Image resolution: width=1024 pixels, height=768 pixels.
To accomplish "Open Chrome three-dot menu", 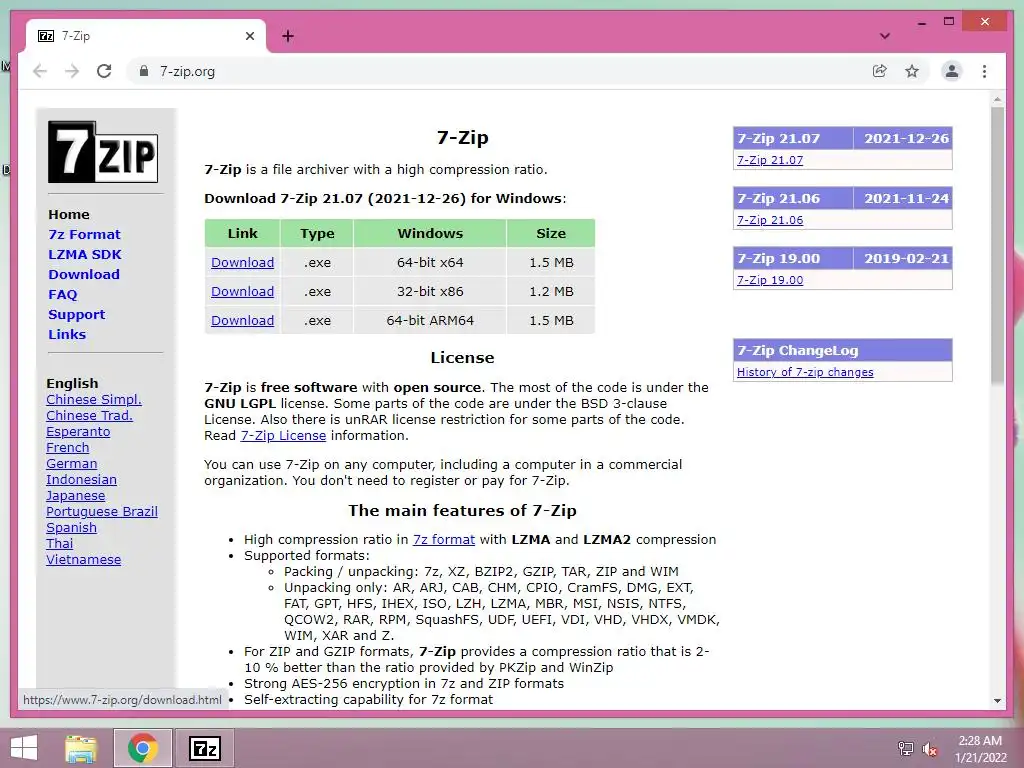I will pos(984,71).
